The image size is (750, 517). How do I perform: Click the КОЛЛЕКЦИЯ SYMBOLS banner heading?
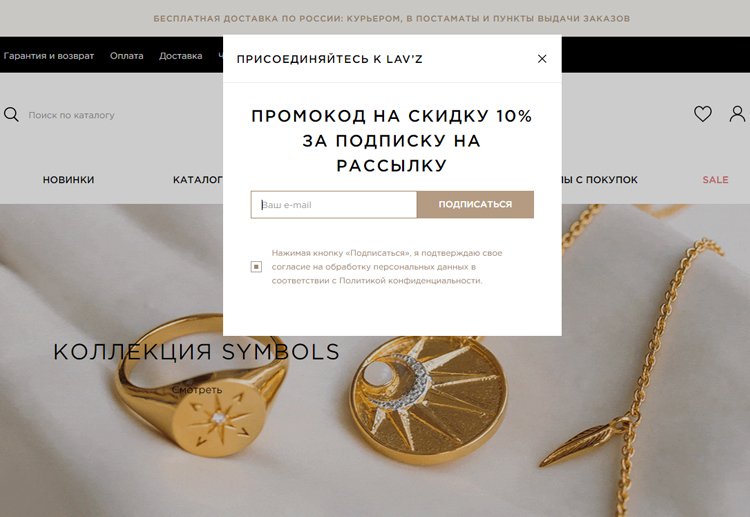pos(196,352)
